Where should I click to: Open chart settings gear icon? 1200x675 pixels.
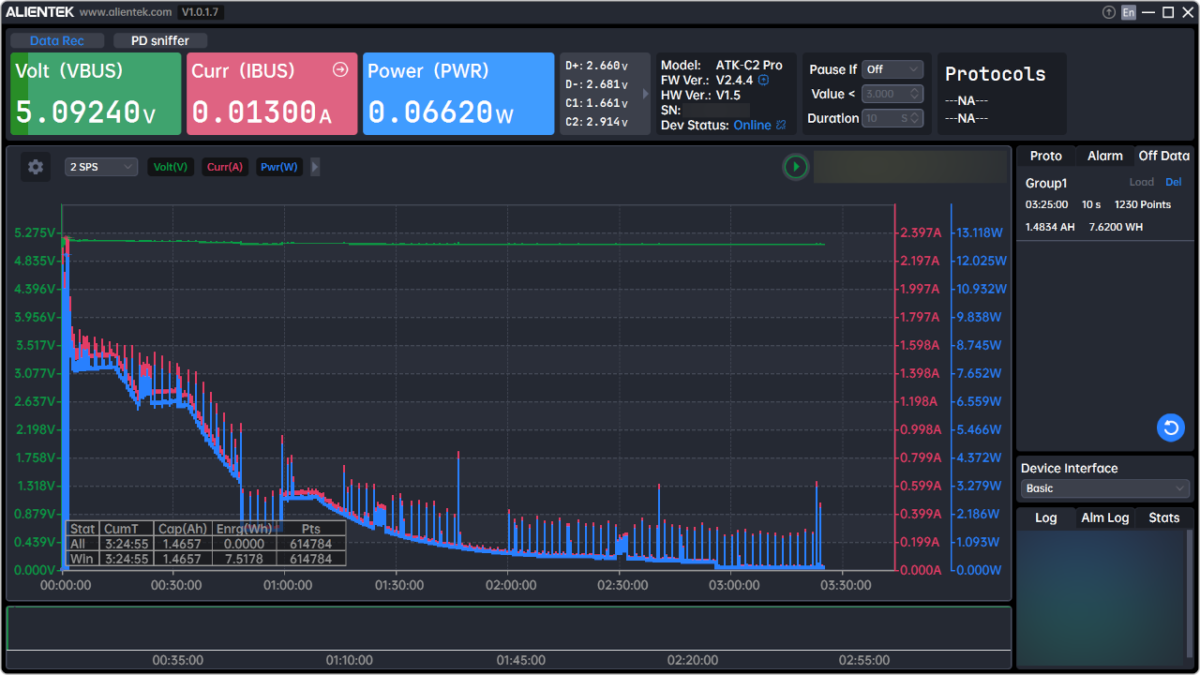[x=36, y=167]
